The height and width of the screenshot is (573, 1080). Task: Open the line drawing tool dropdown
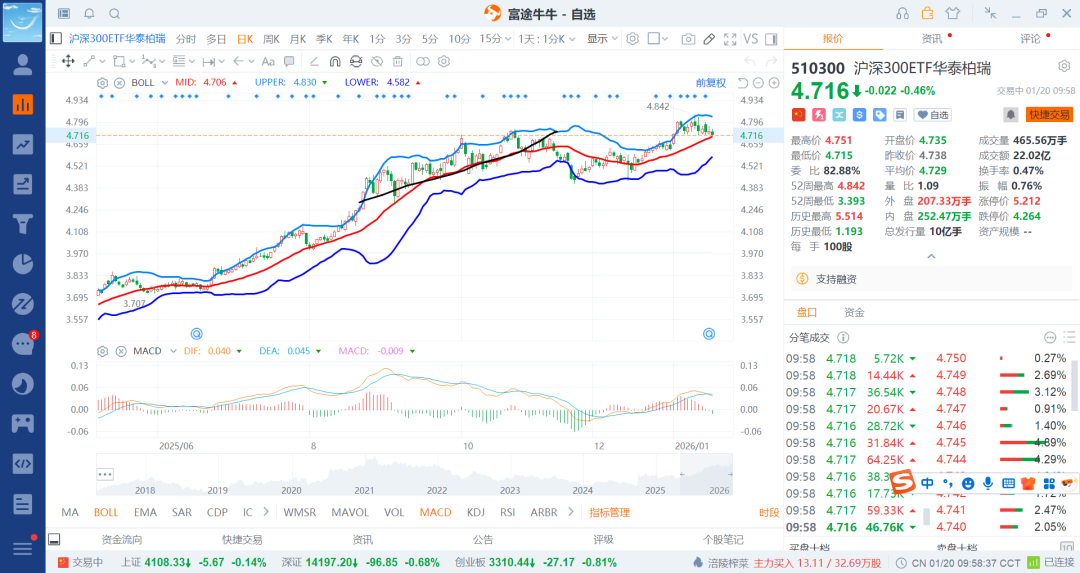click(94, 61)
